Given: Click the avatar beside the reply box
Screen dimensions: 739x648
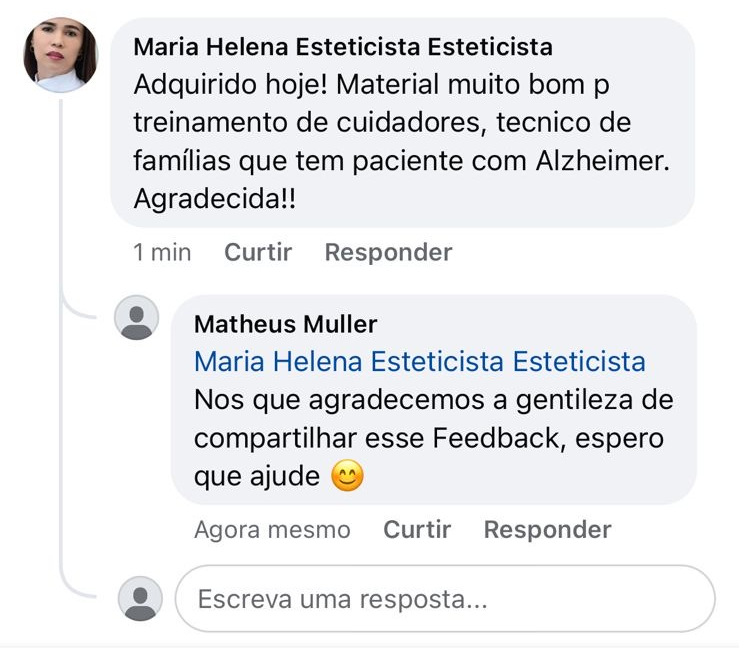Looking at the screenshot, I should pos(138,599).
